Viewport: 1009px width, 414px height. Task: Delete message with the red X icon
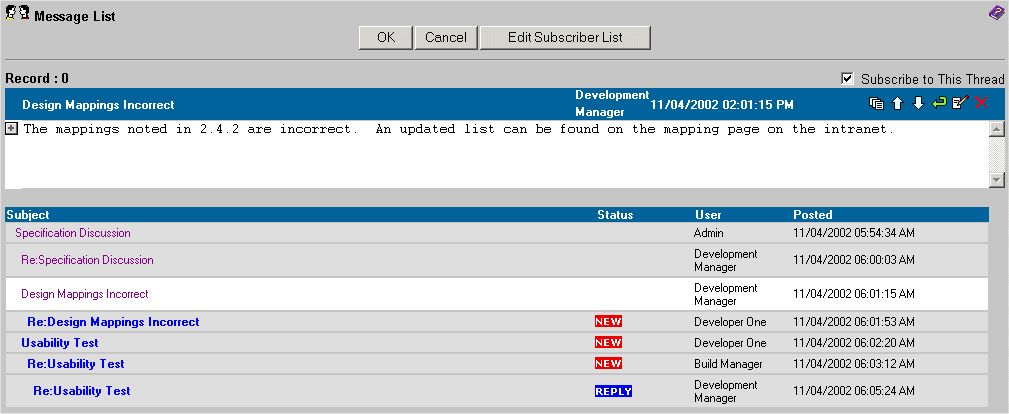click(x=981, y=103)
